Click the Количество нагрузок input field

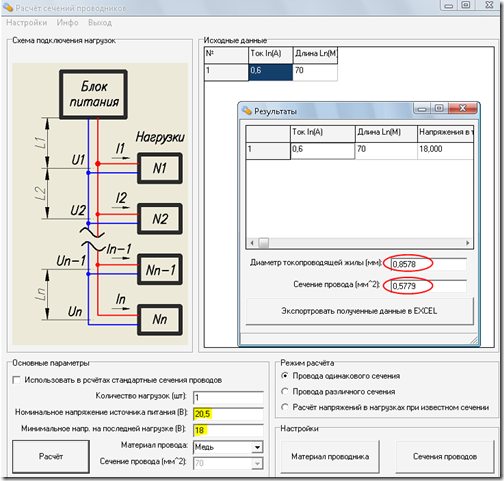tap(228, 398)
